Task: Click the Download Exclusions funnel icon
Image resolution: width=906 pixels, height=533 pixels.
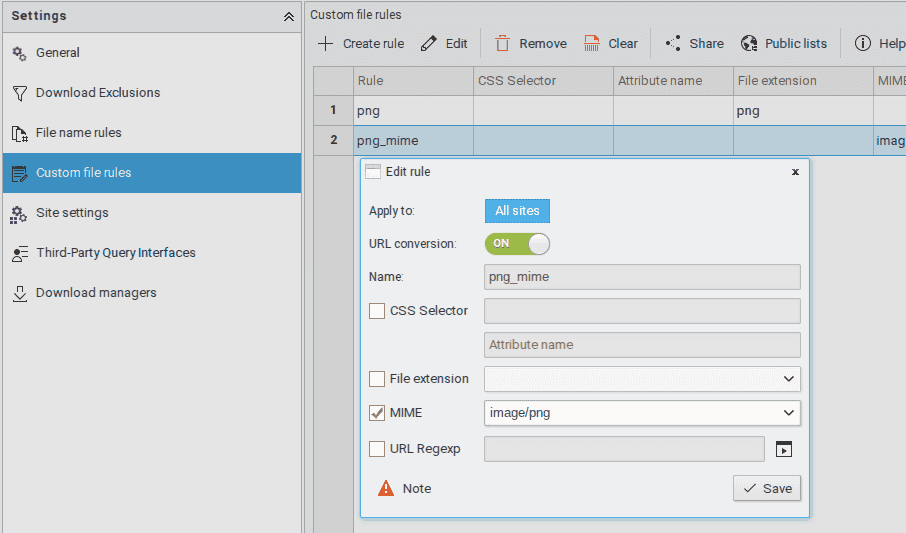Action: 20,93
